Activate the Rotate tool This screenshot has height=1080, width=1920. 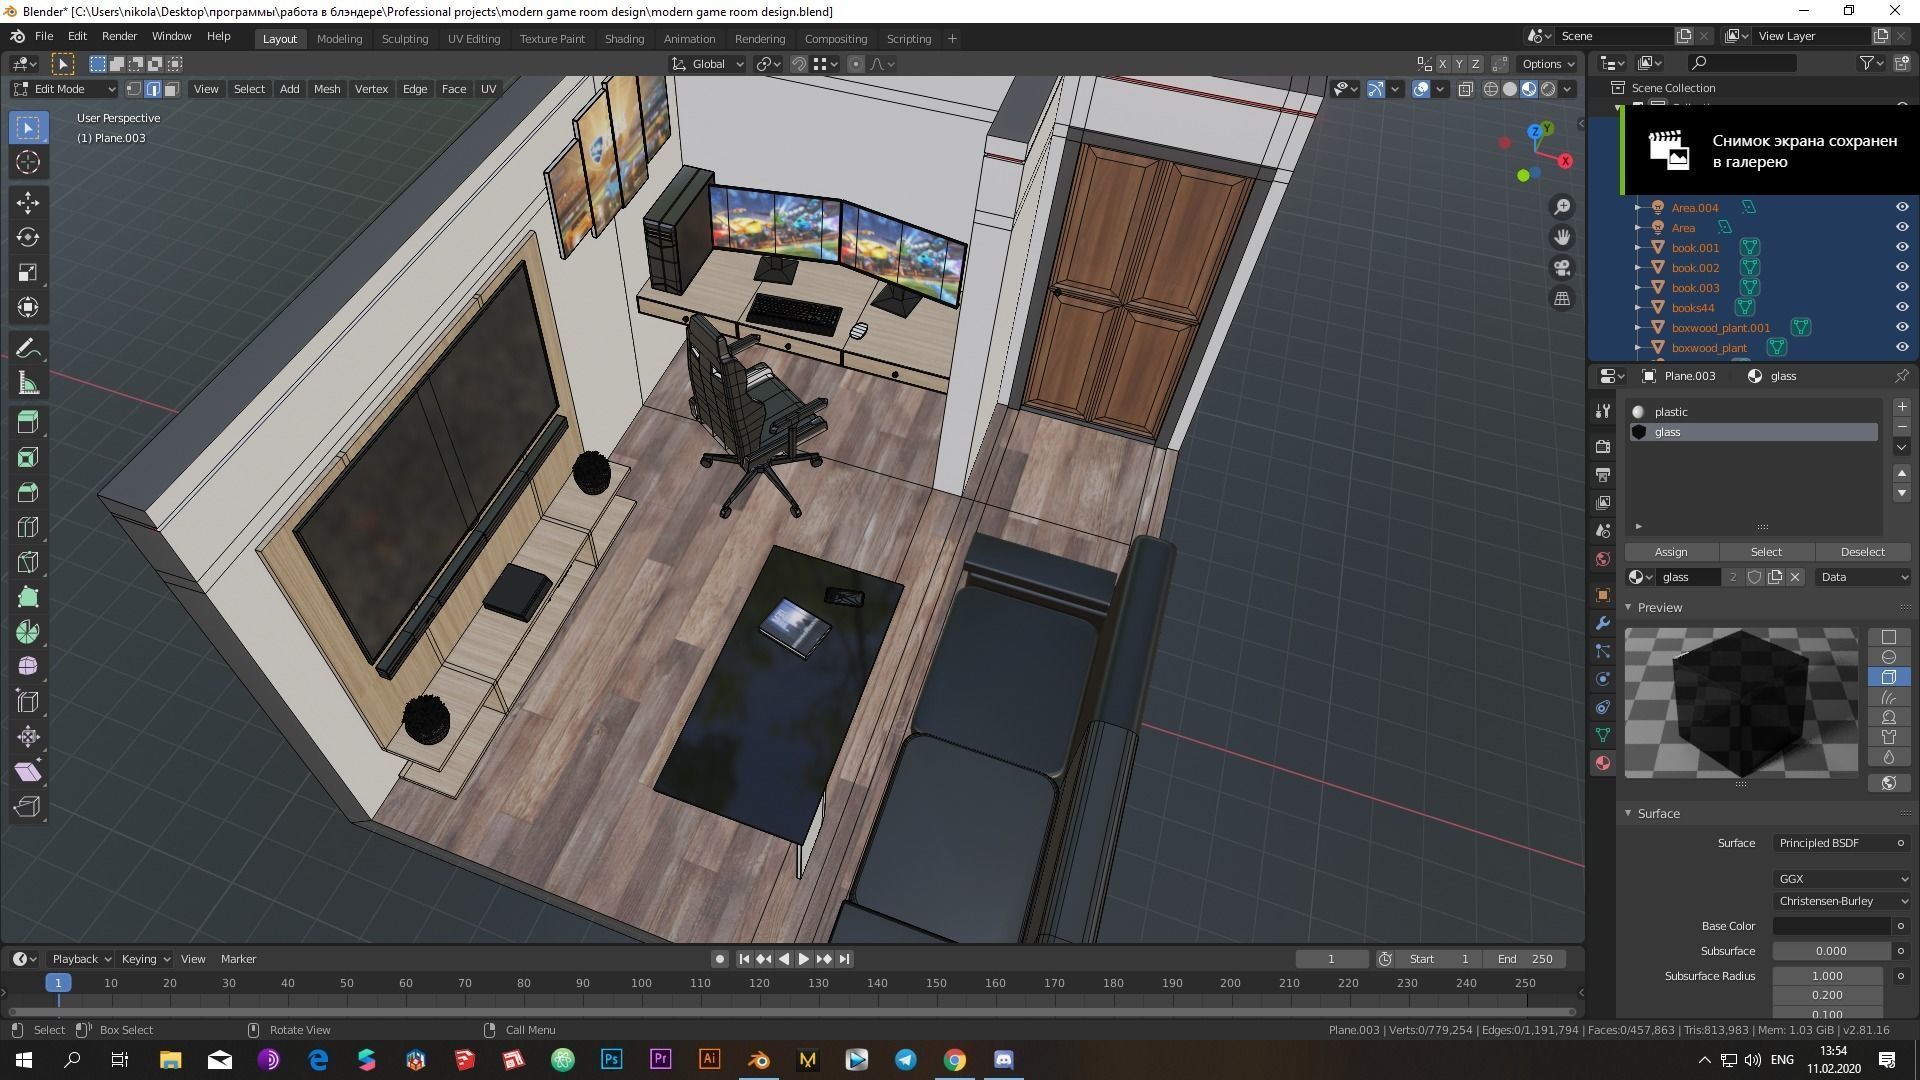(x=28, y=238)
